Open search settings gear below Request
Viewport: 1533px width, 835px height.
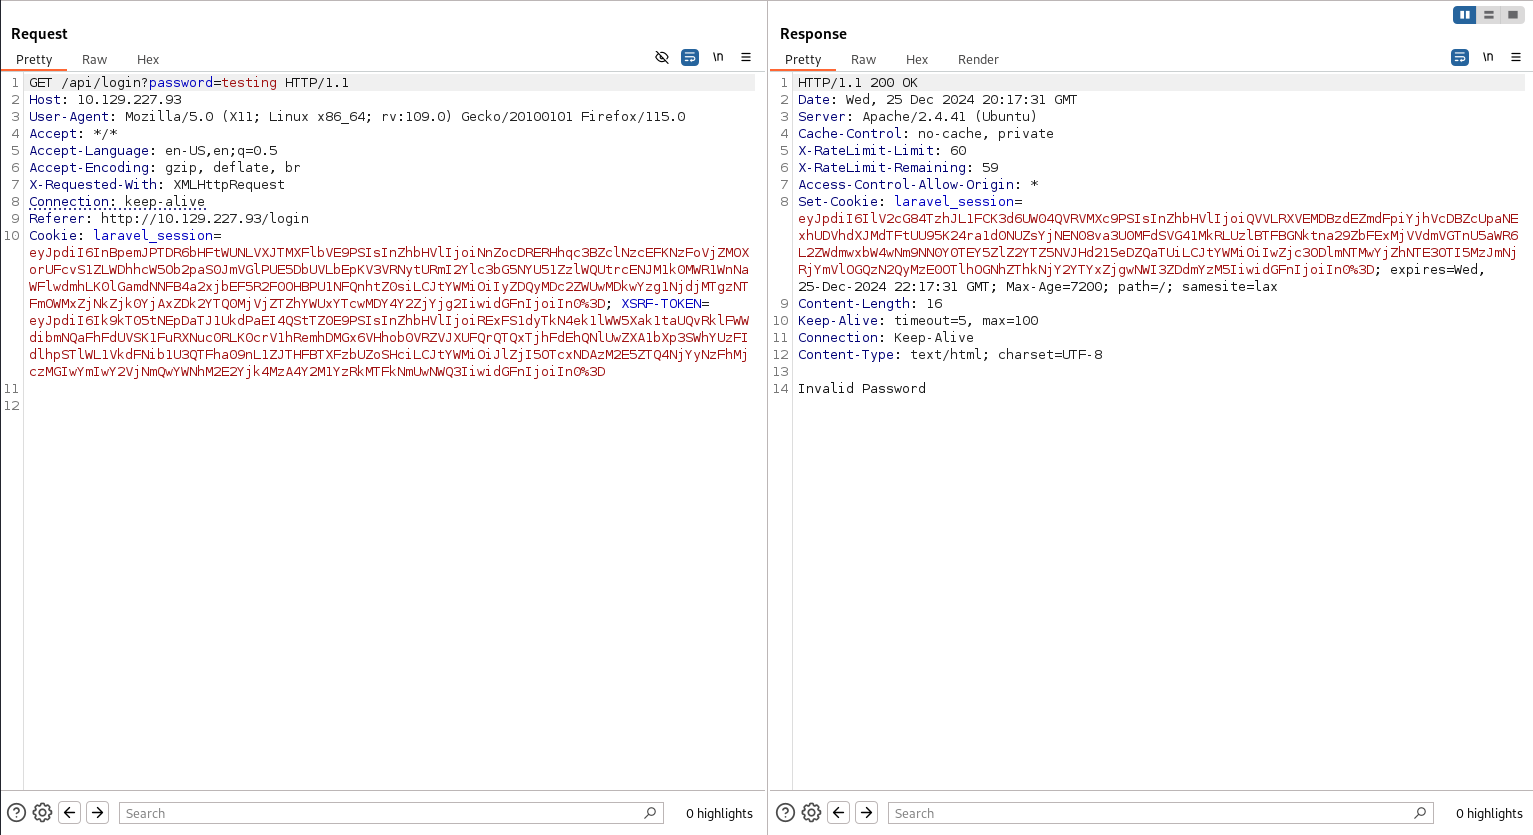[x=42, y=813]
